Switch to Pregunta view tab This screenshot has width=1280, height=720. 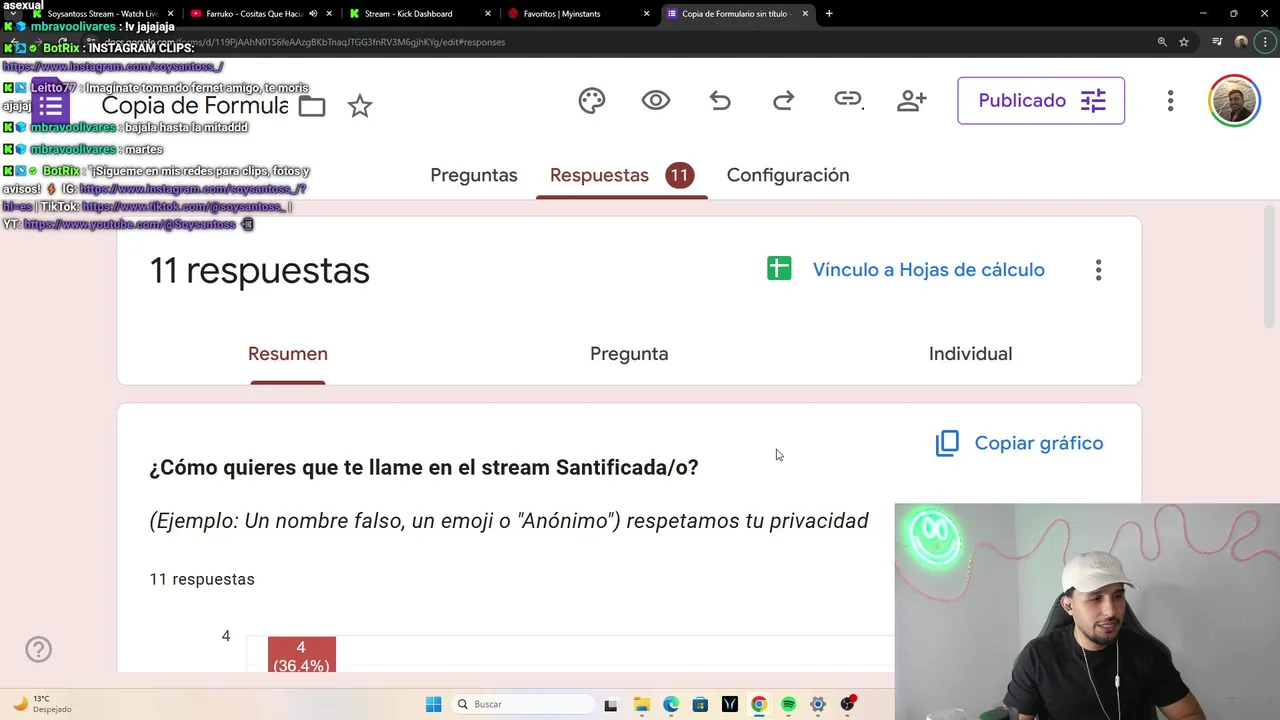629,354
